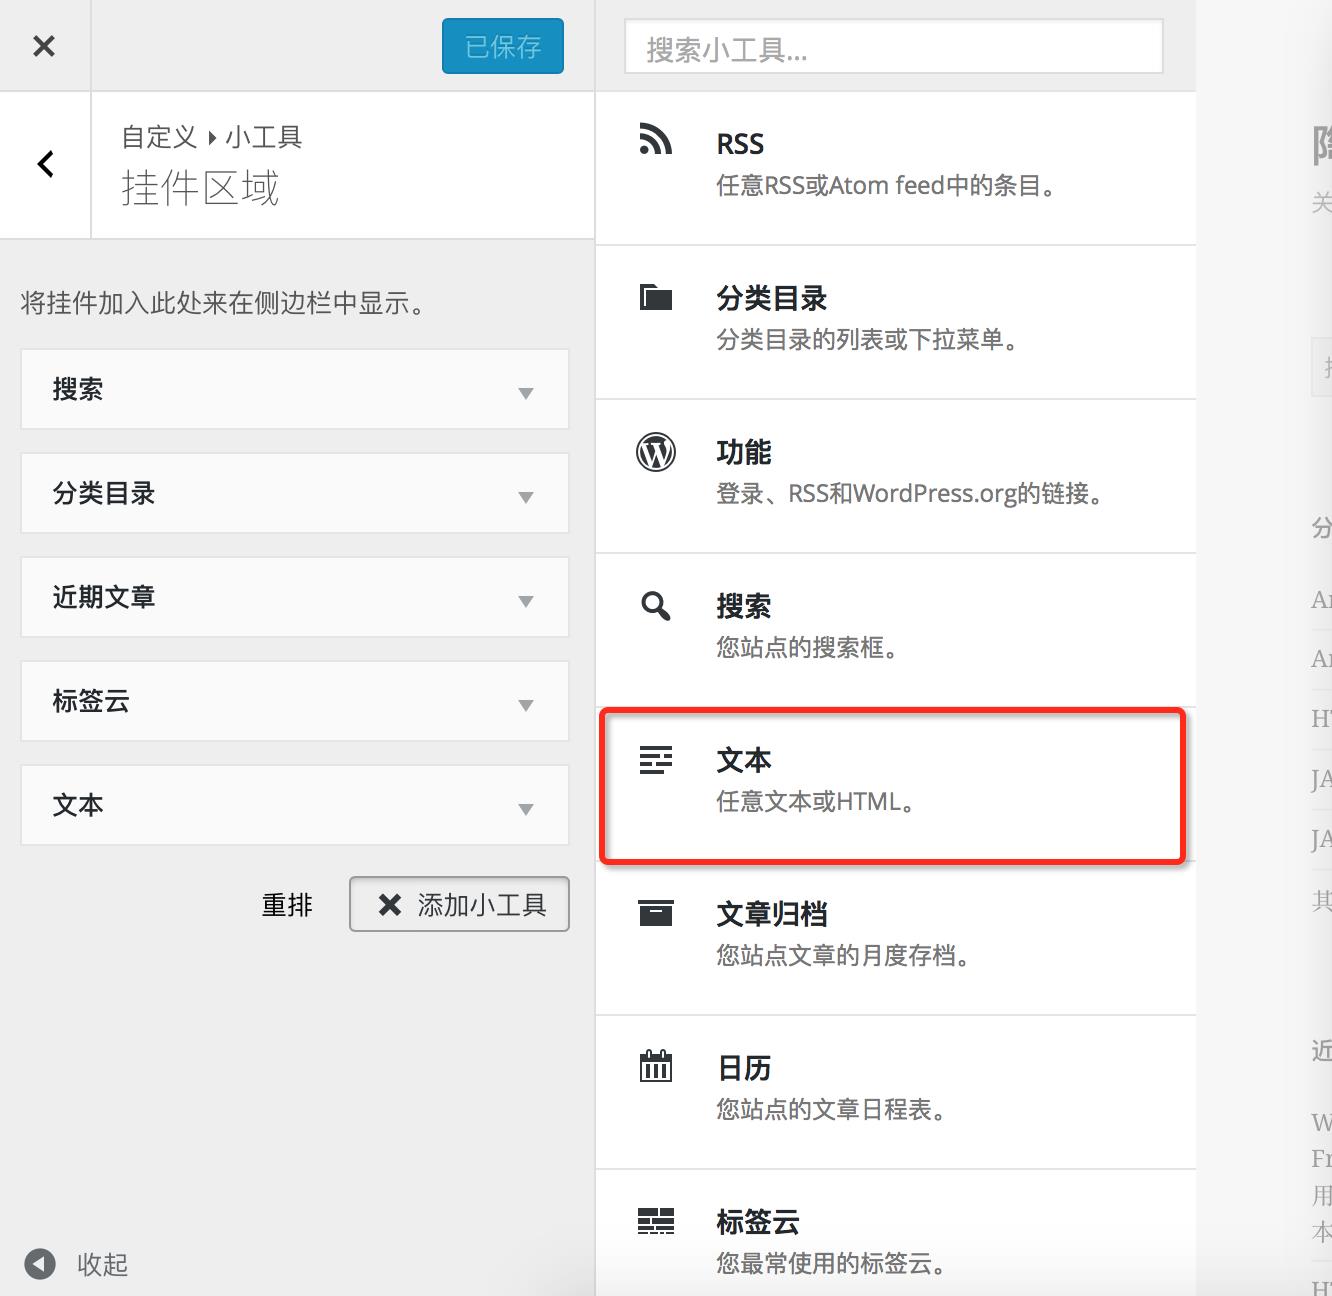The image size is (1332, 1296).
Task: Click description 登录、RSS和WordPress.org的链接
Action: (911, 494)
